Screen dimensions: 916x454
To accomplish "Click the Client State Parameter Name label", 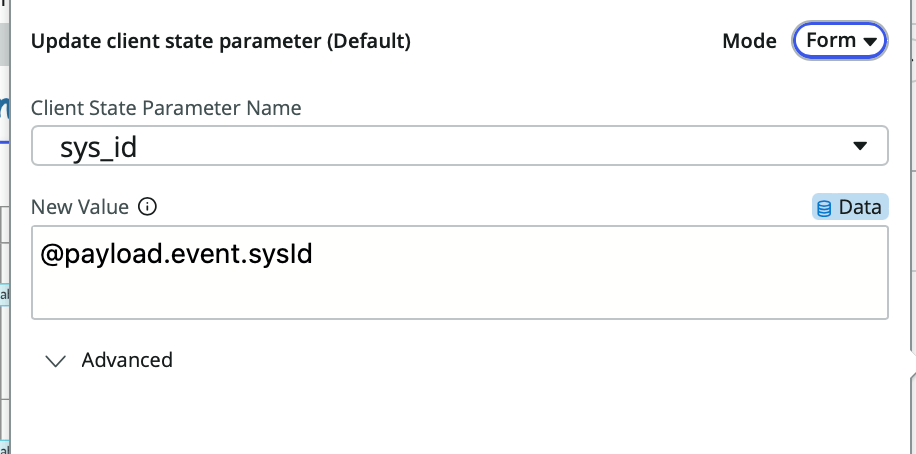I will 166,107.
